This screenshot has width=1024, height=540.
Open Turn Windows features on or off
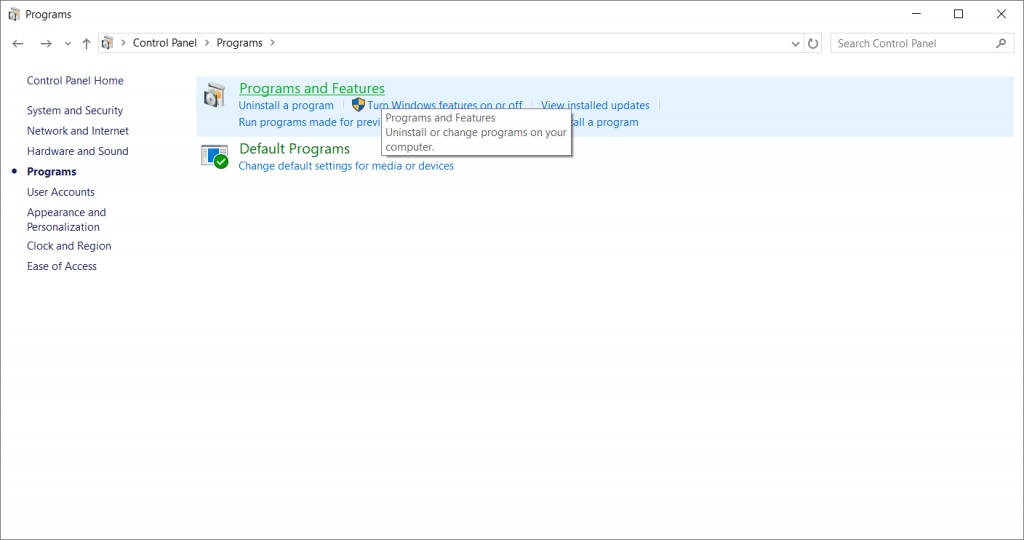coord(445,105)
